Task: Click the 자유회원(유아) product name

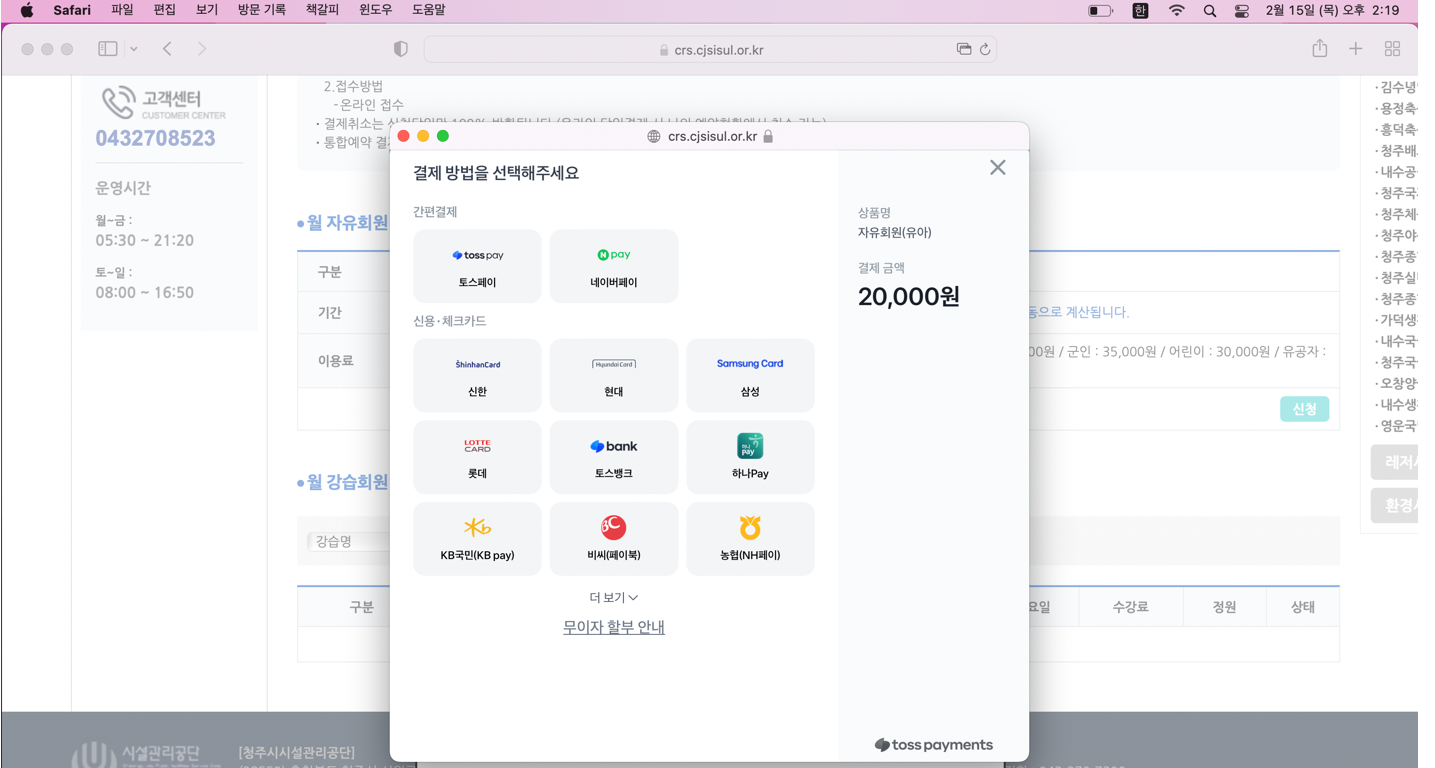Action: click(x=894, y=233)
